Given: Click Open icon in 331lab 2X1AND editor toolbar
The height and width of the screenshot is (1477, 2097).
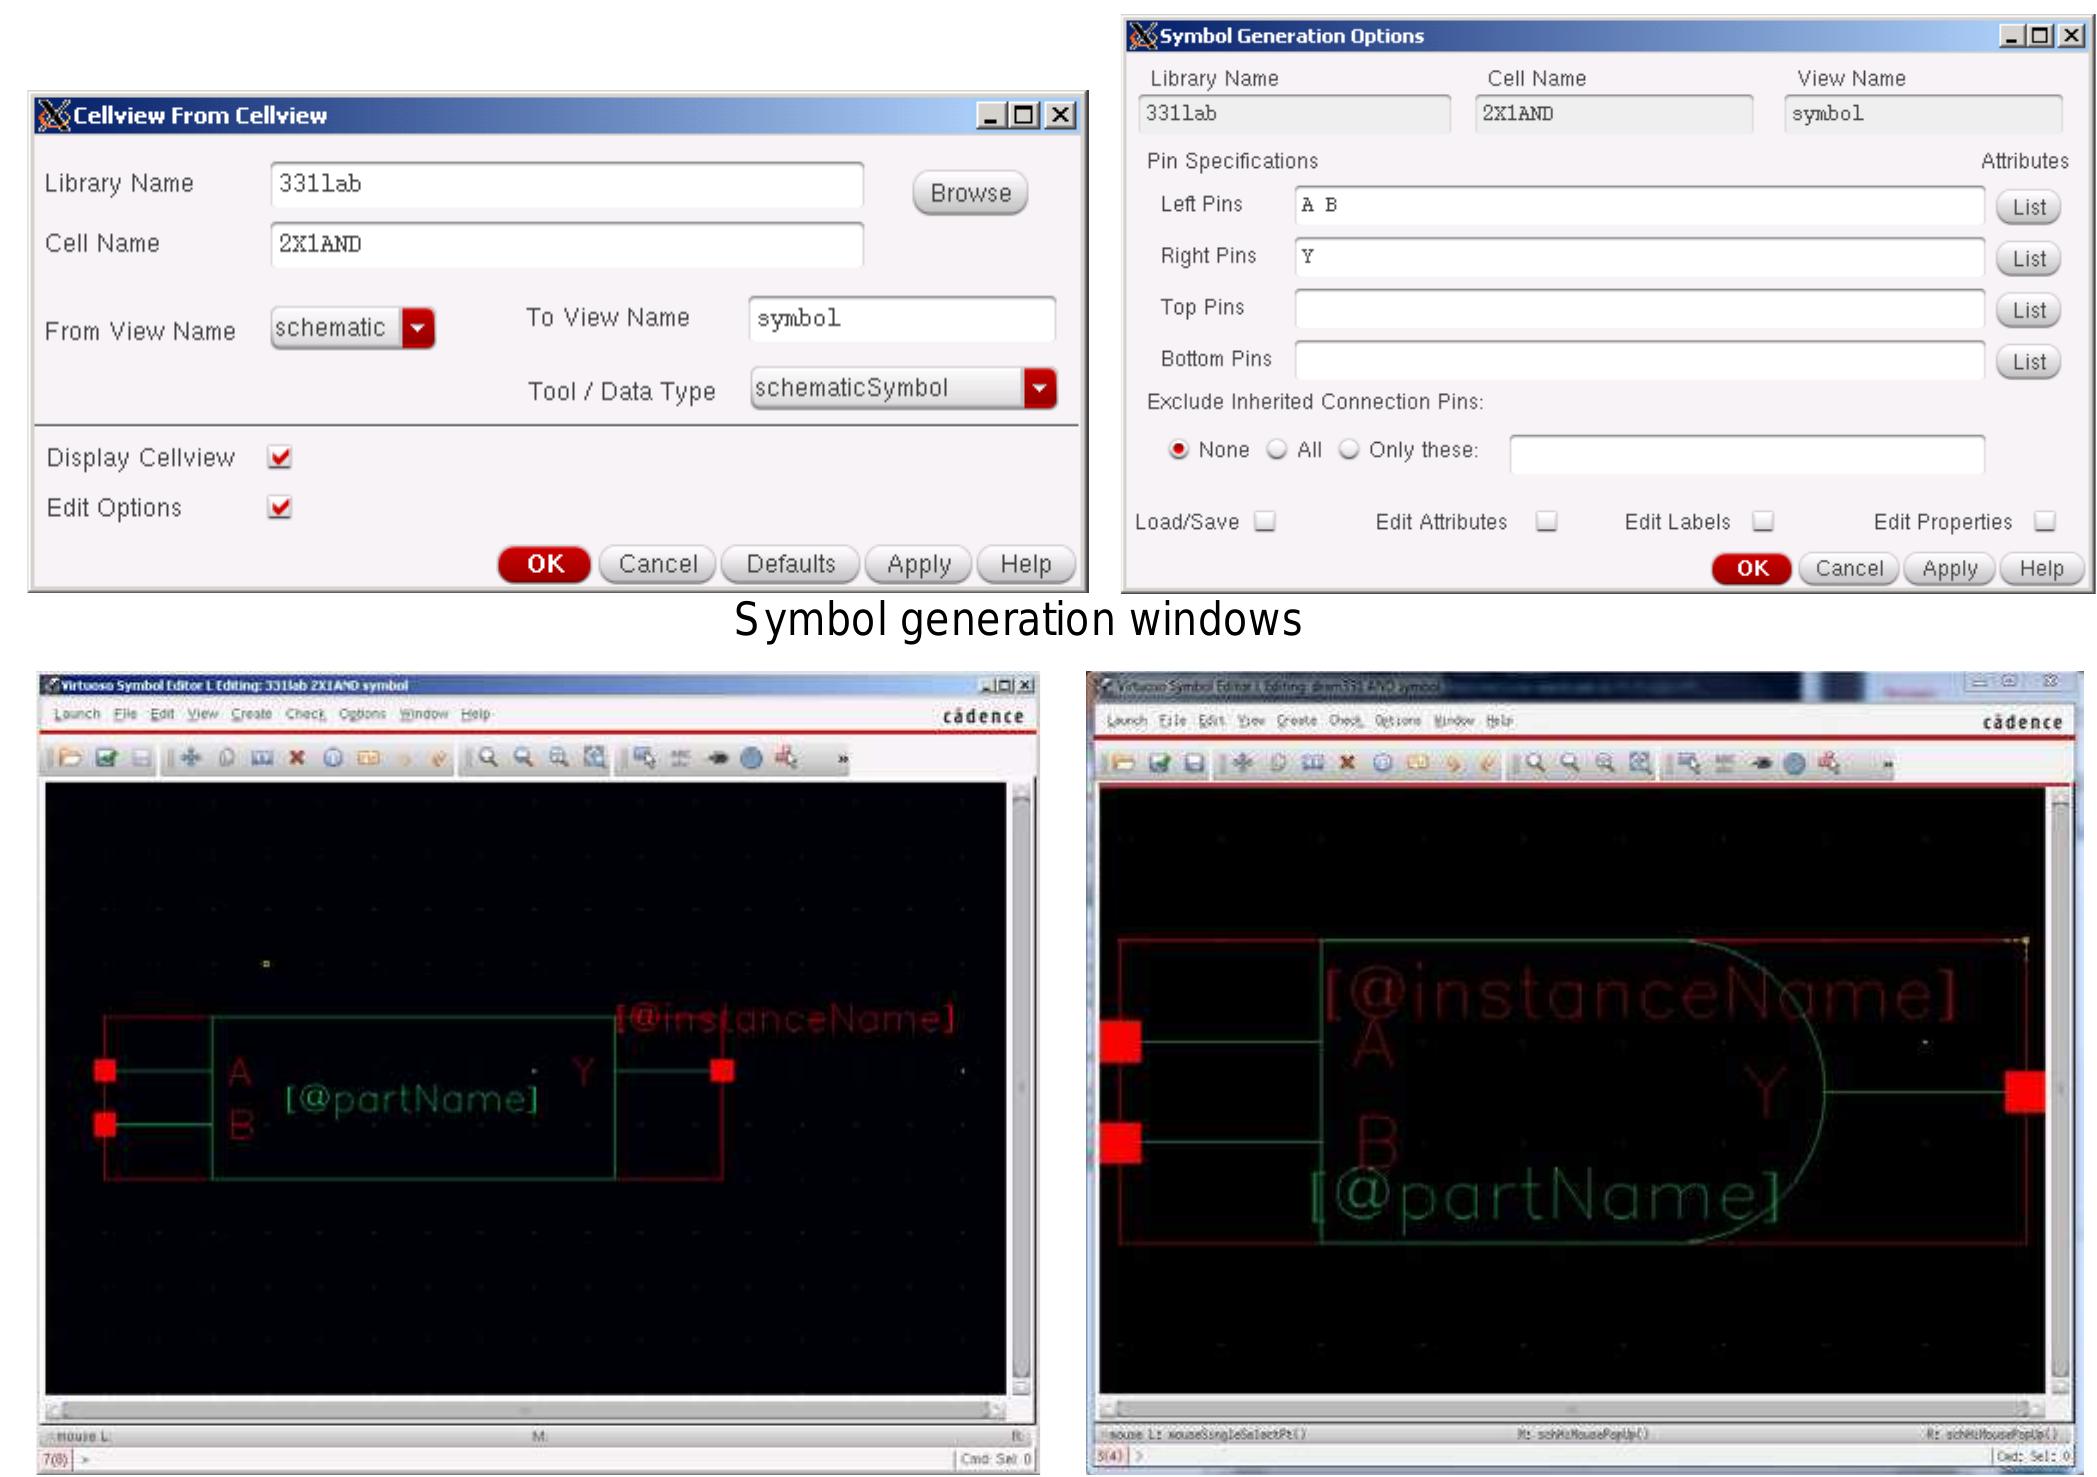Looking at the screenshot, I should 70,758.
